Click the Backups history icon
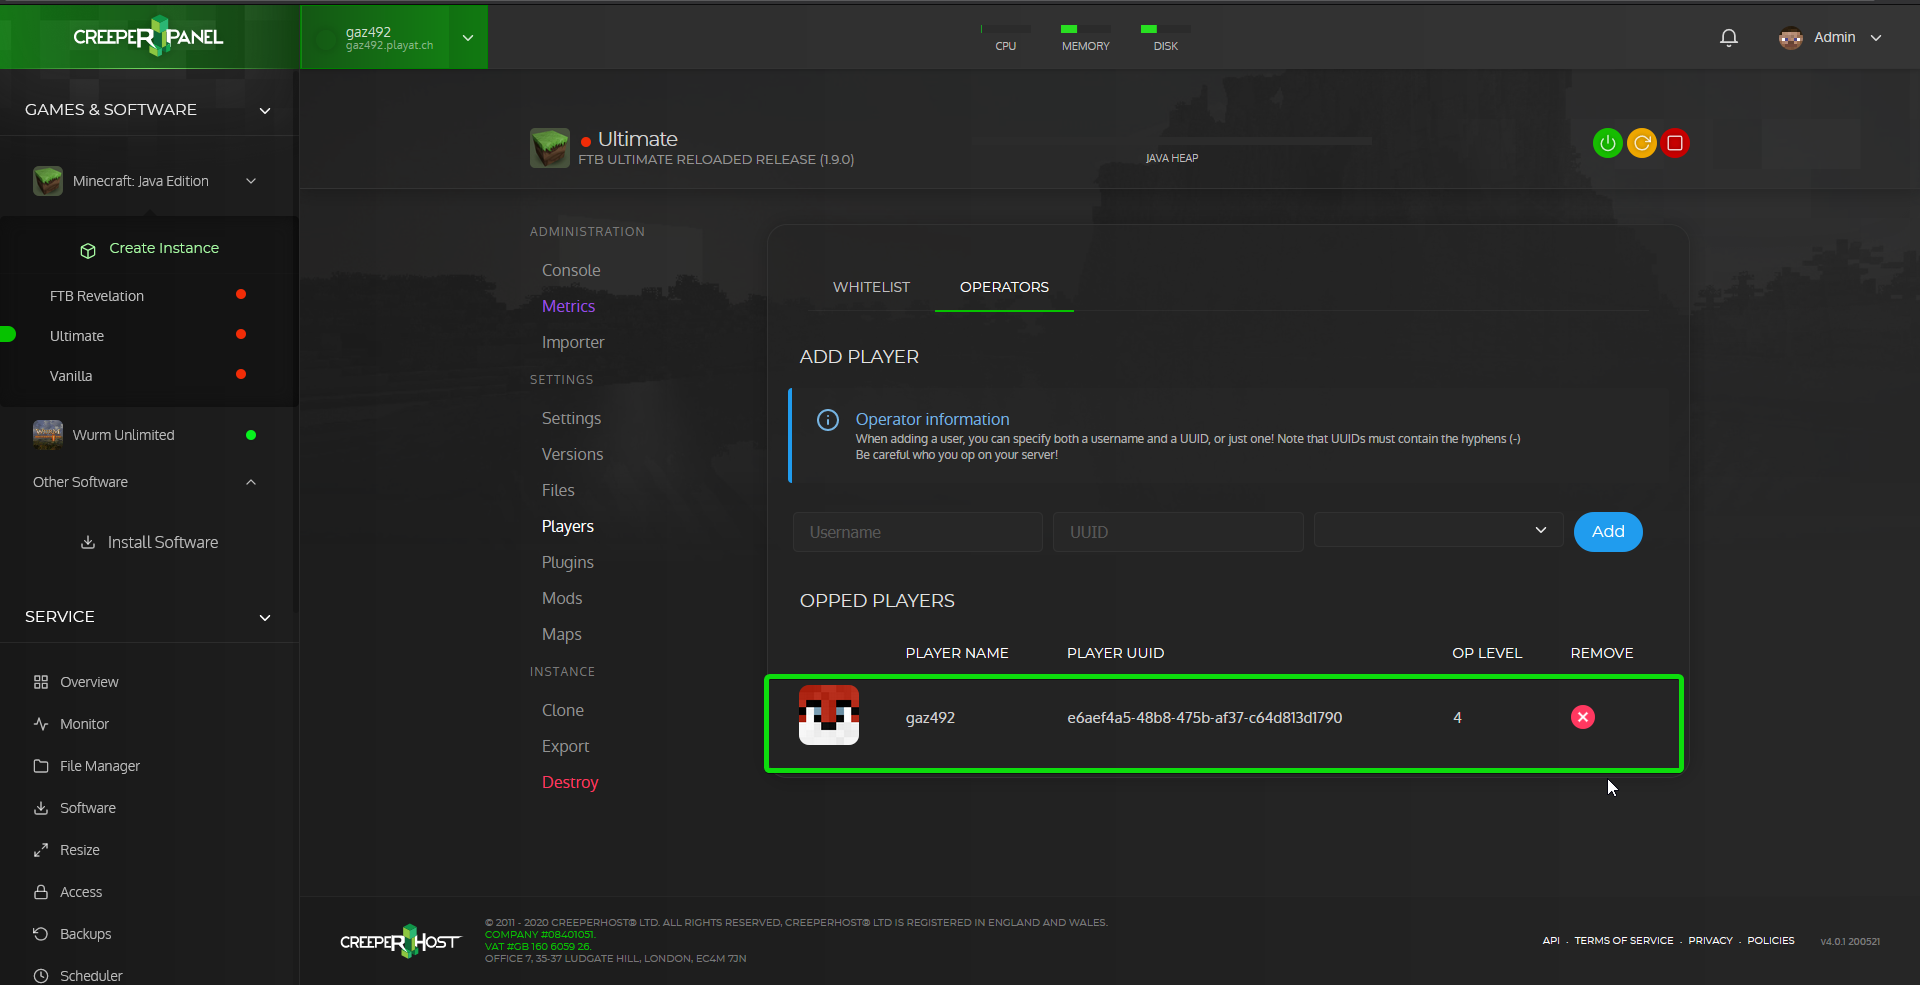Screen dimensions: 1920x985 41,934
